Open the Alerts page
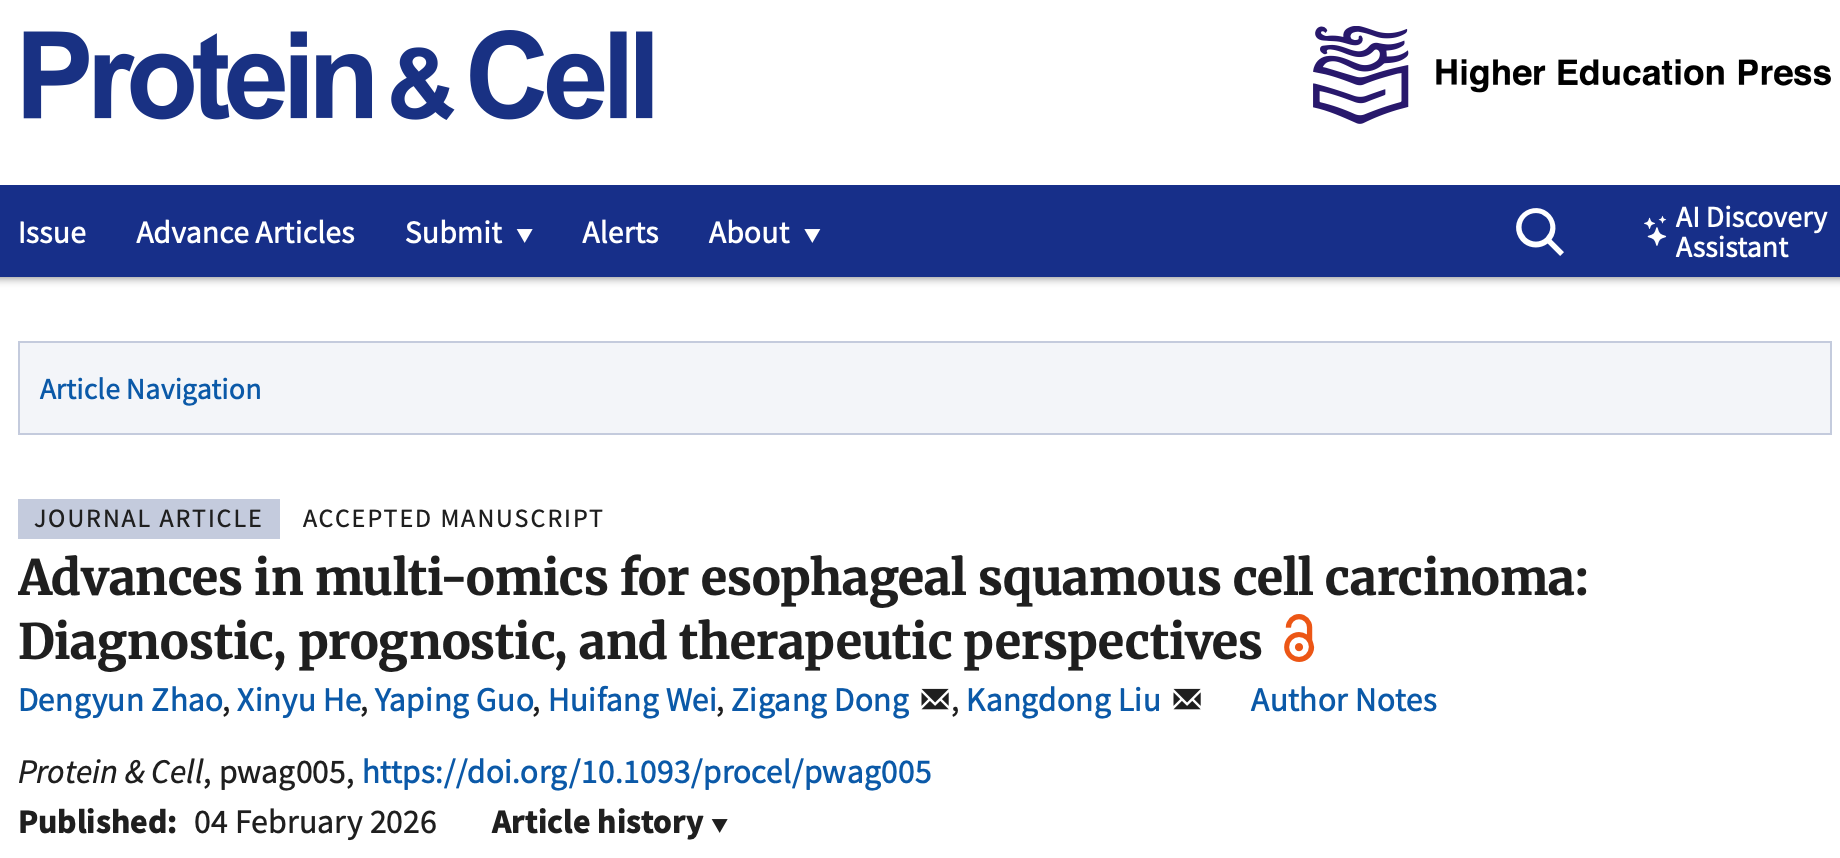Image resolution: width=1840 pixels, height=858 pixels. click(620, 233)
